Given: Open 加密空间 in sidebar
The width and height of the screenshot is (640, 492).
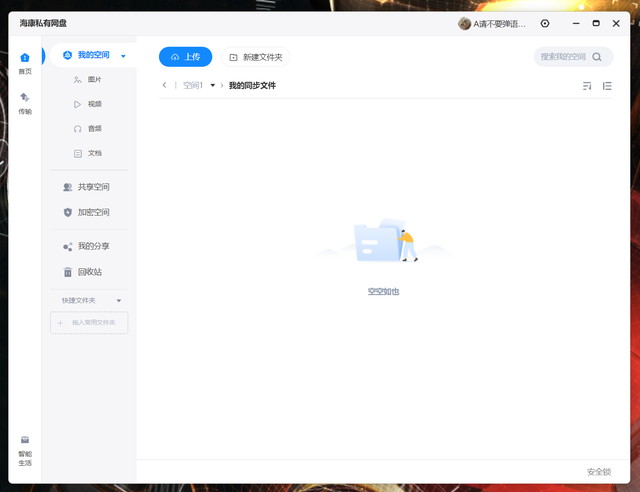Looking at the screenshot, I should pos(86,212).
